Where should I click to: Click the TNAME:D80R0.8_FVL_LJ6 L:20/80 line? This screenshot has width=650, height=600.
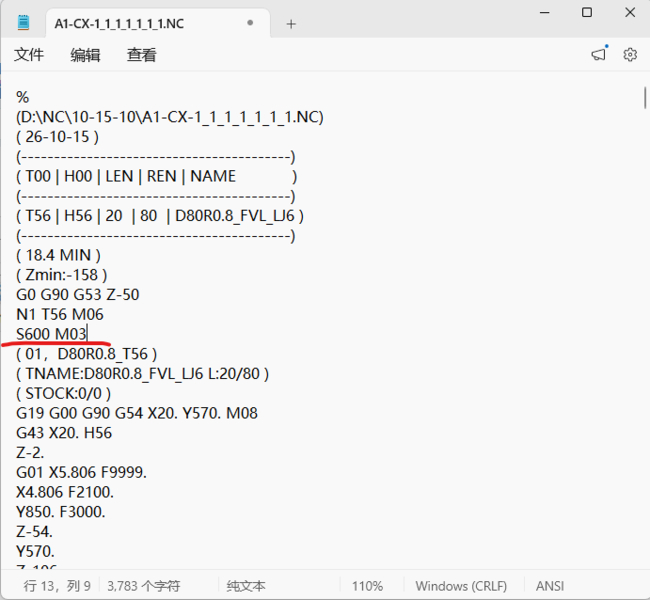pos(143,374)
